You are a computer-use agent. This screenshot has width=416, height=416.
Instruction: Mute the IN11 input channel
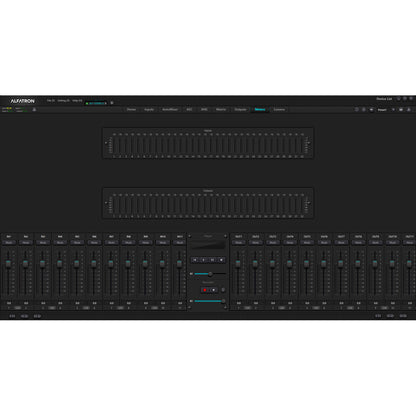(x=180, y=242)
